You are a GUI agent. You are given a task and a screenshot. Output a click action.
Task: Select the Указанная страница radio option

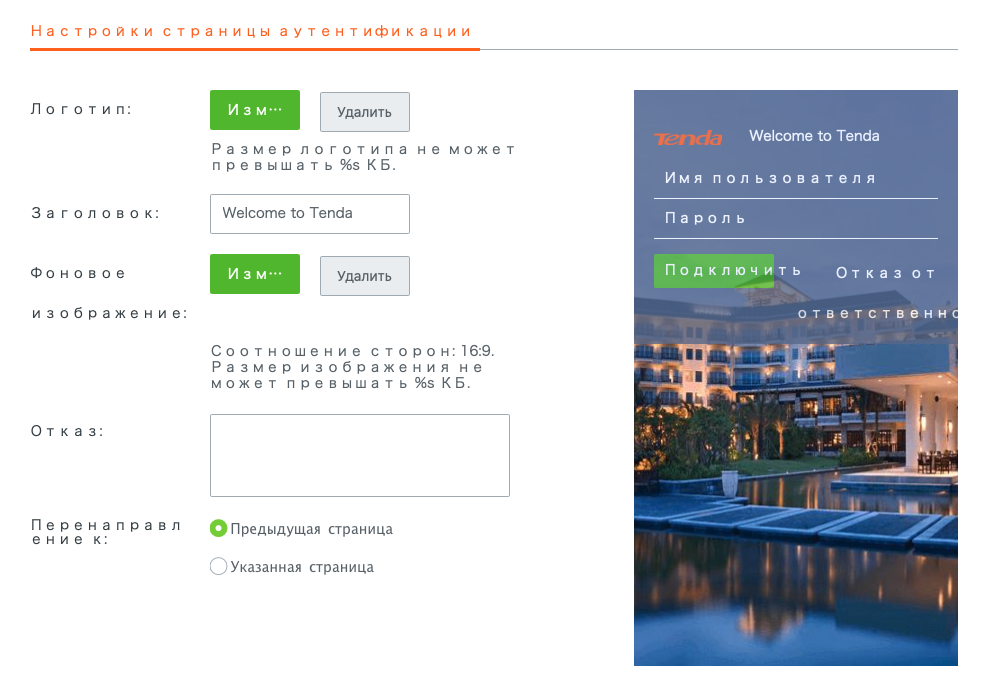click(219, 567)
